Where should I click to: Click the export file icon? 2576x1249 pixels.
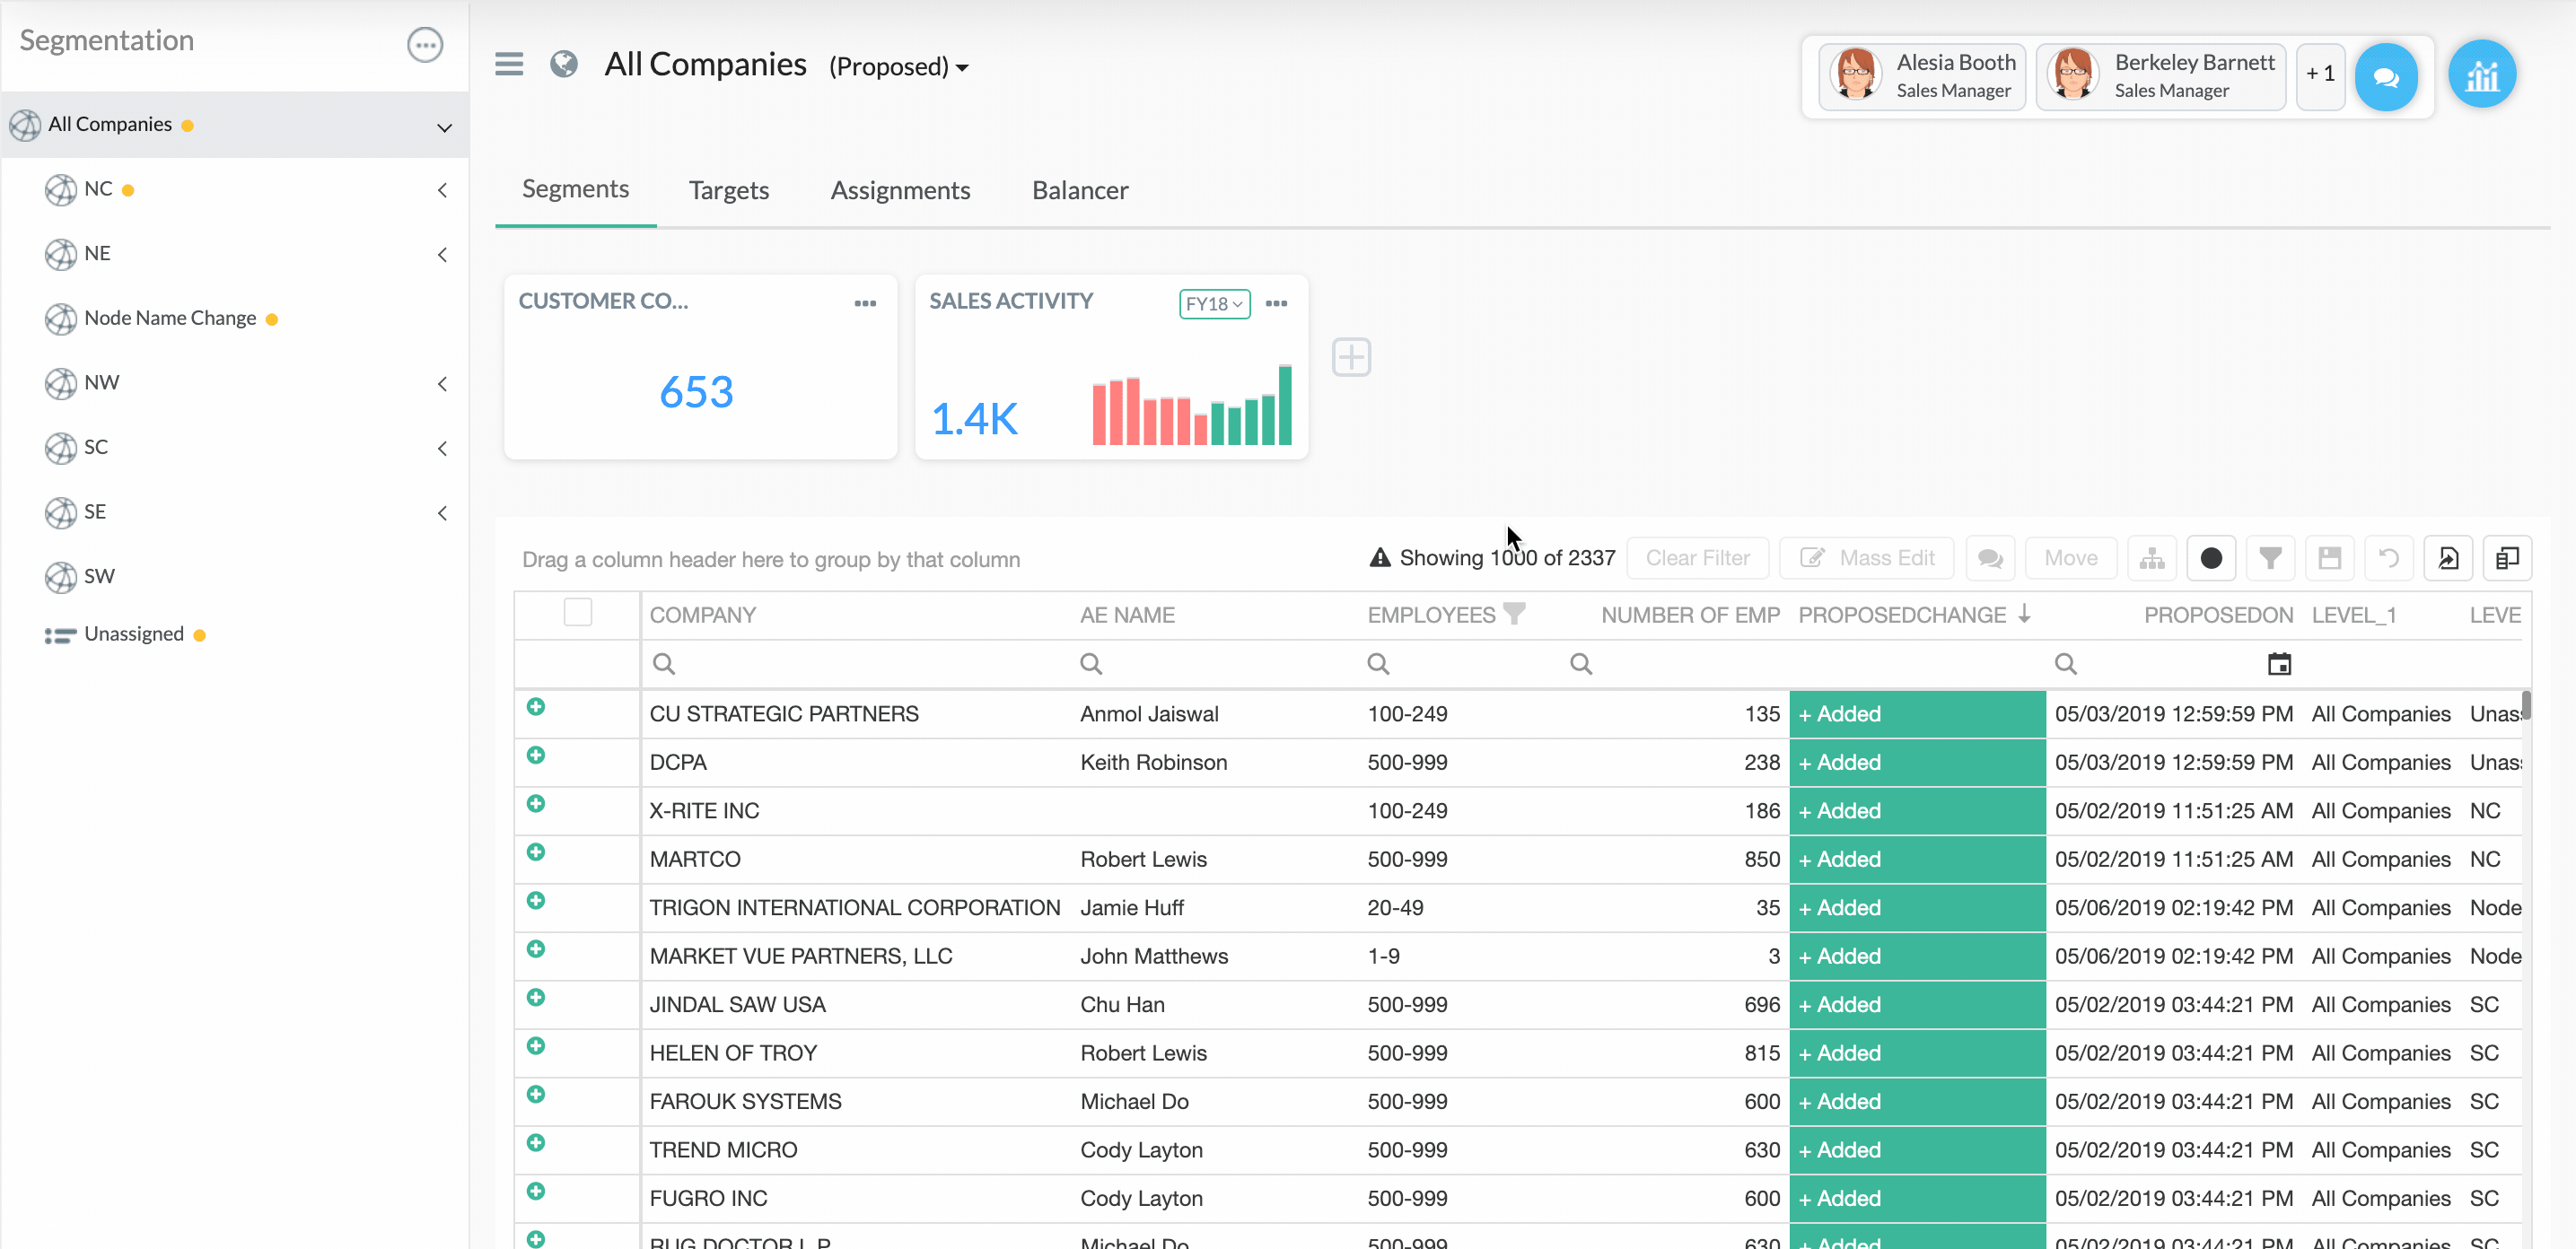2448,558
